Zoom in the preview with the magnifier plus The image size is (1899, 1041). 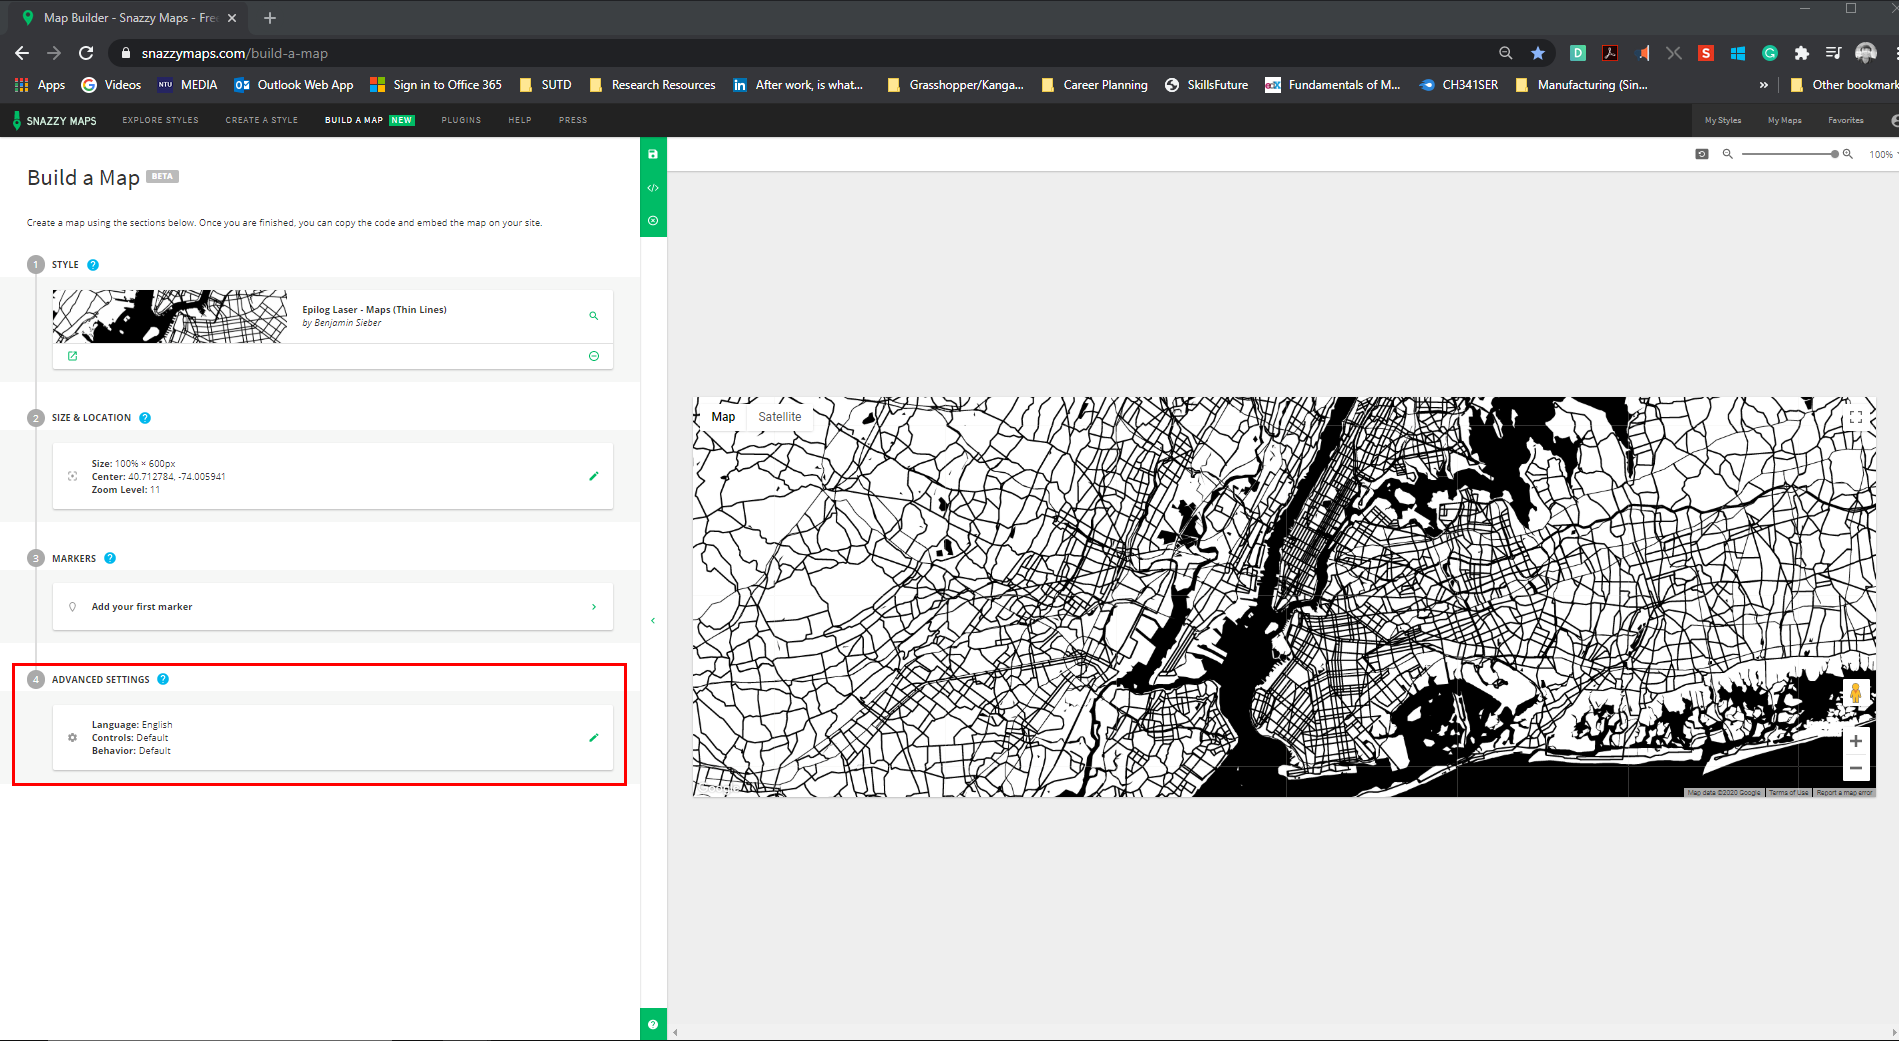coord(1848,154)
